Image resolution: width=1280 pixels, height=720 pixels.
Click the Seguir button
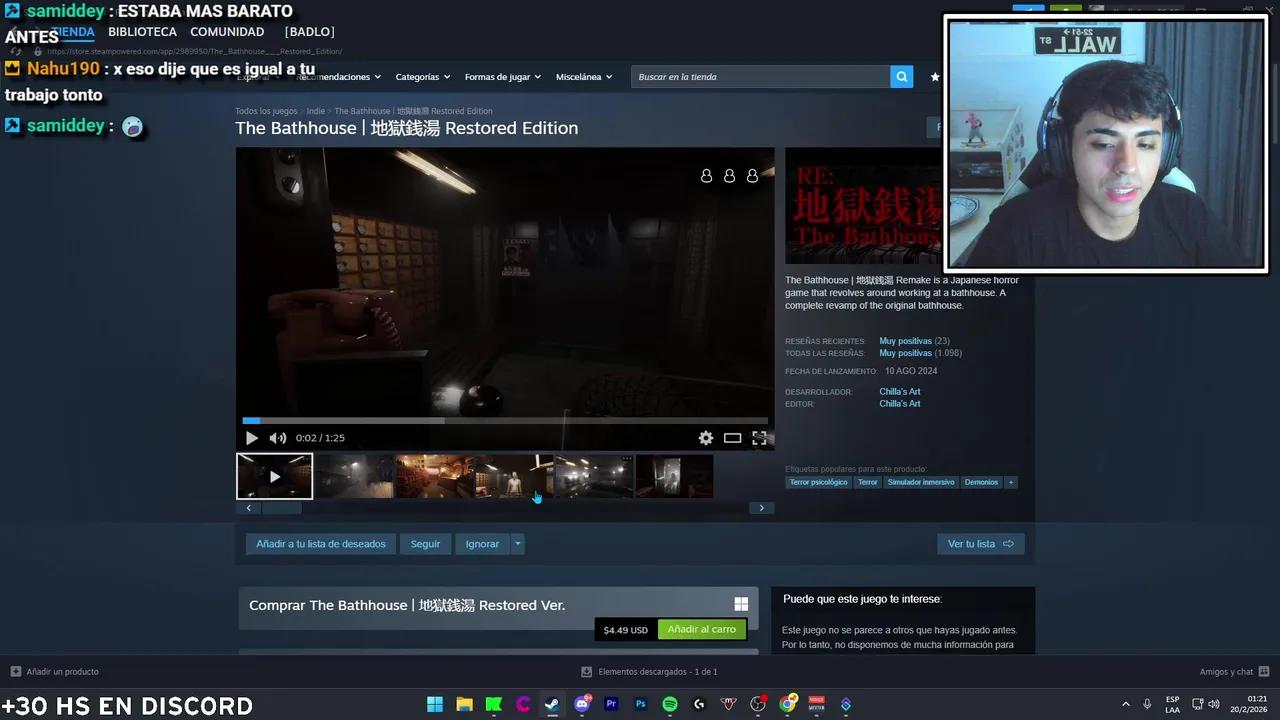pos(425,544)
